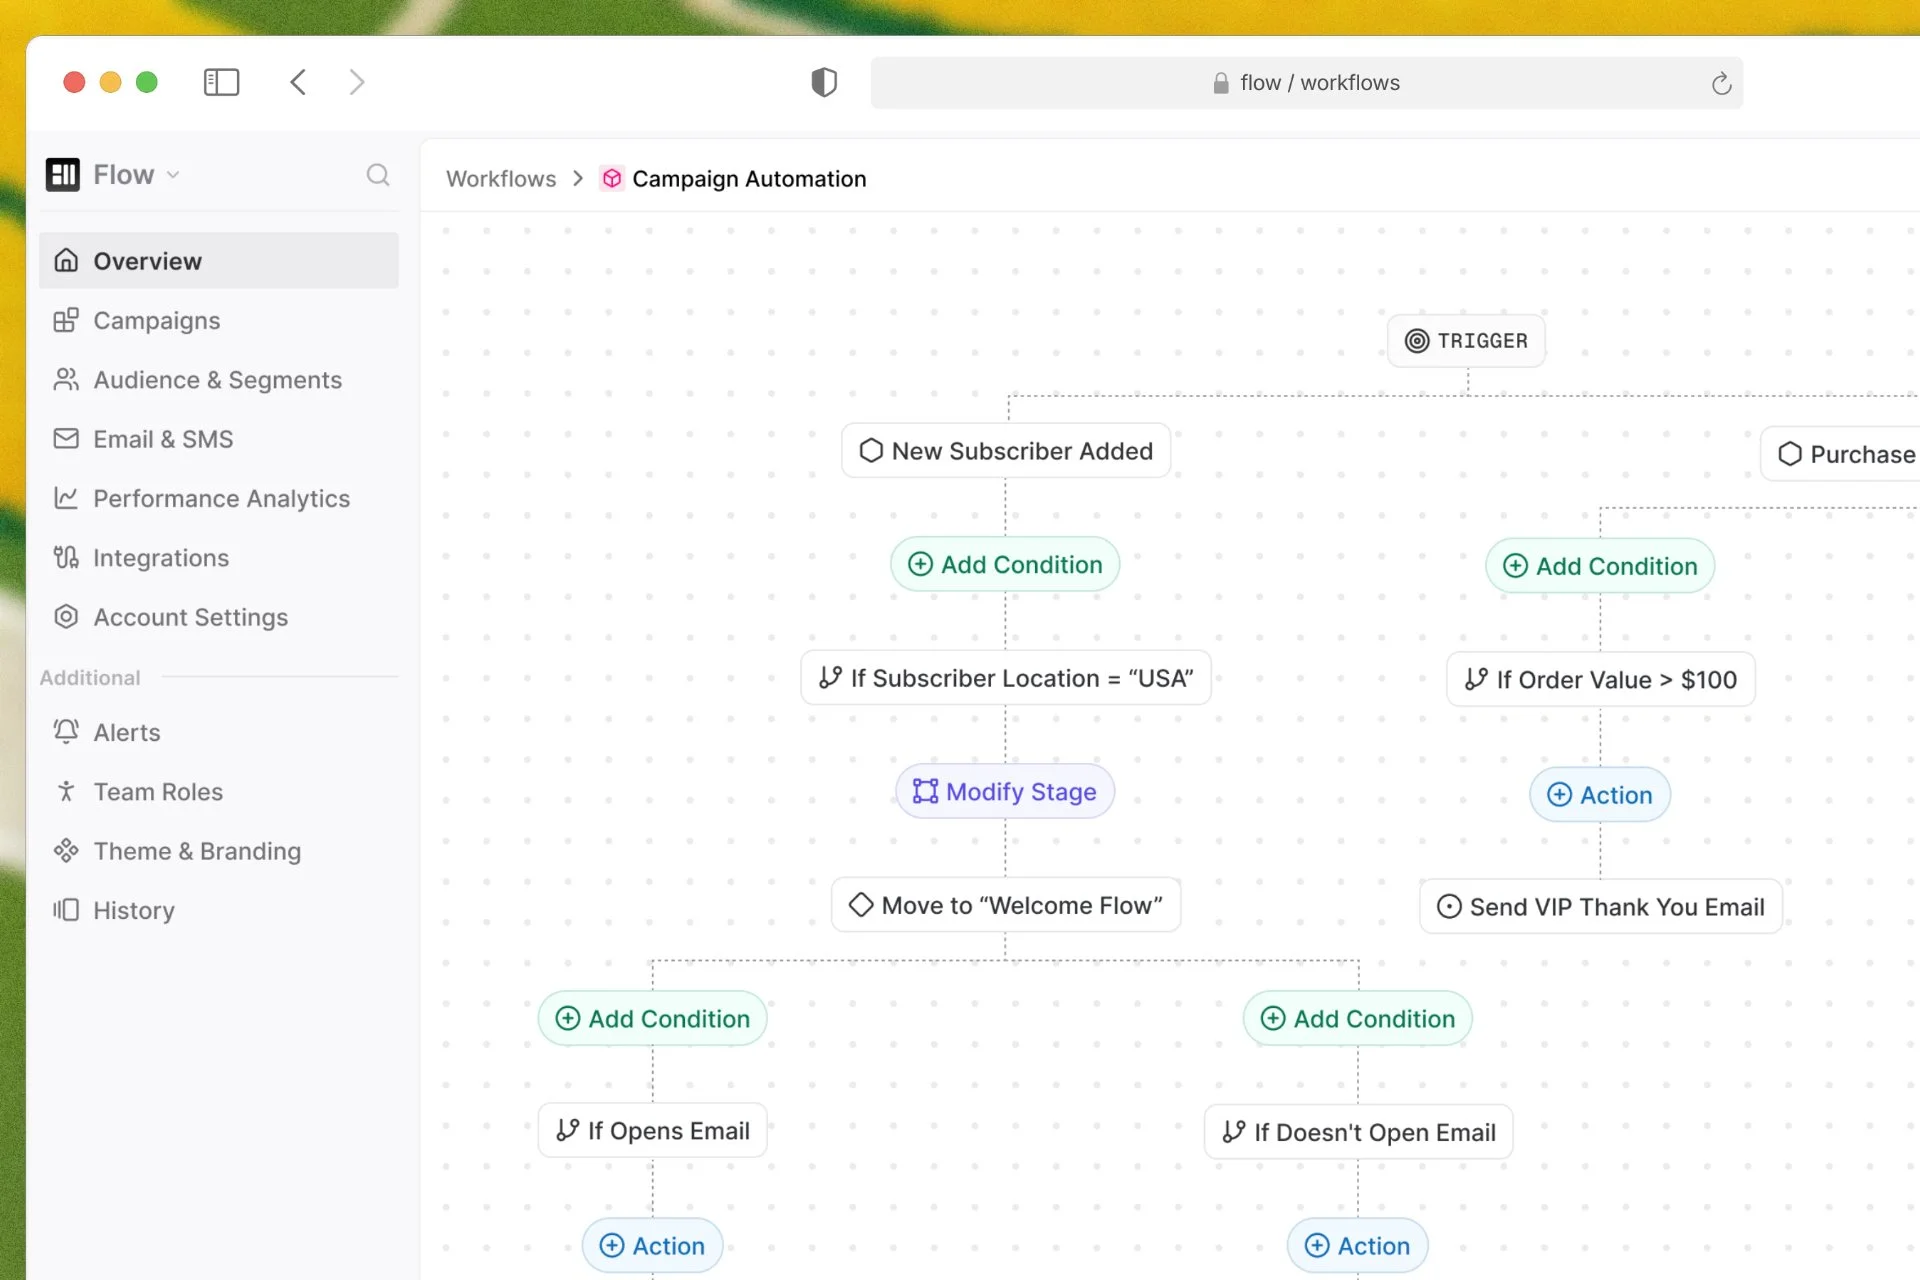Click Action below If Opens Email
1920x1280 pixels.
(653, 1246)
